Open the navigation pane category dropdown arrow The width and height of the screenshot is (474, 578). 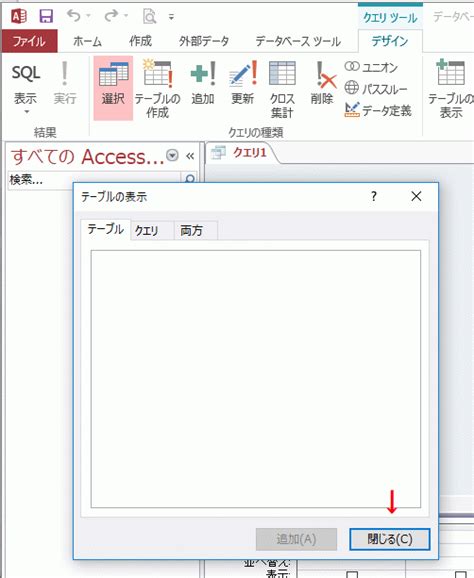coord(172,155)
